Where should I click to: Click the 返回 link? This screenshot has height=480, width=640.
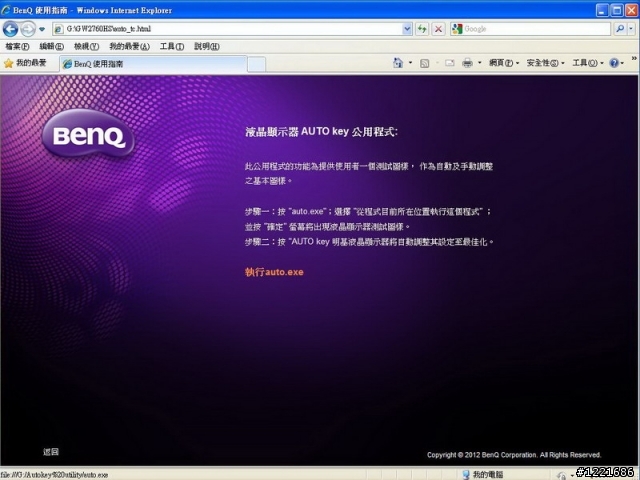pos(51,451)
